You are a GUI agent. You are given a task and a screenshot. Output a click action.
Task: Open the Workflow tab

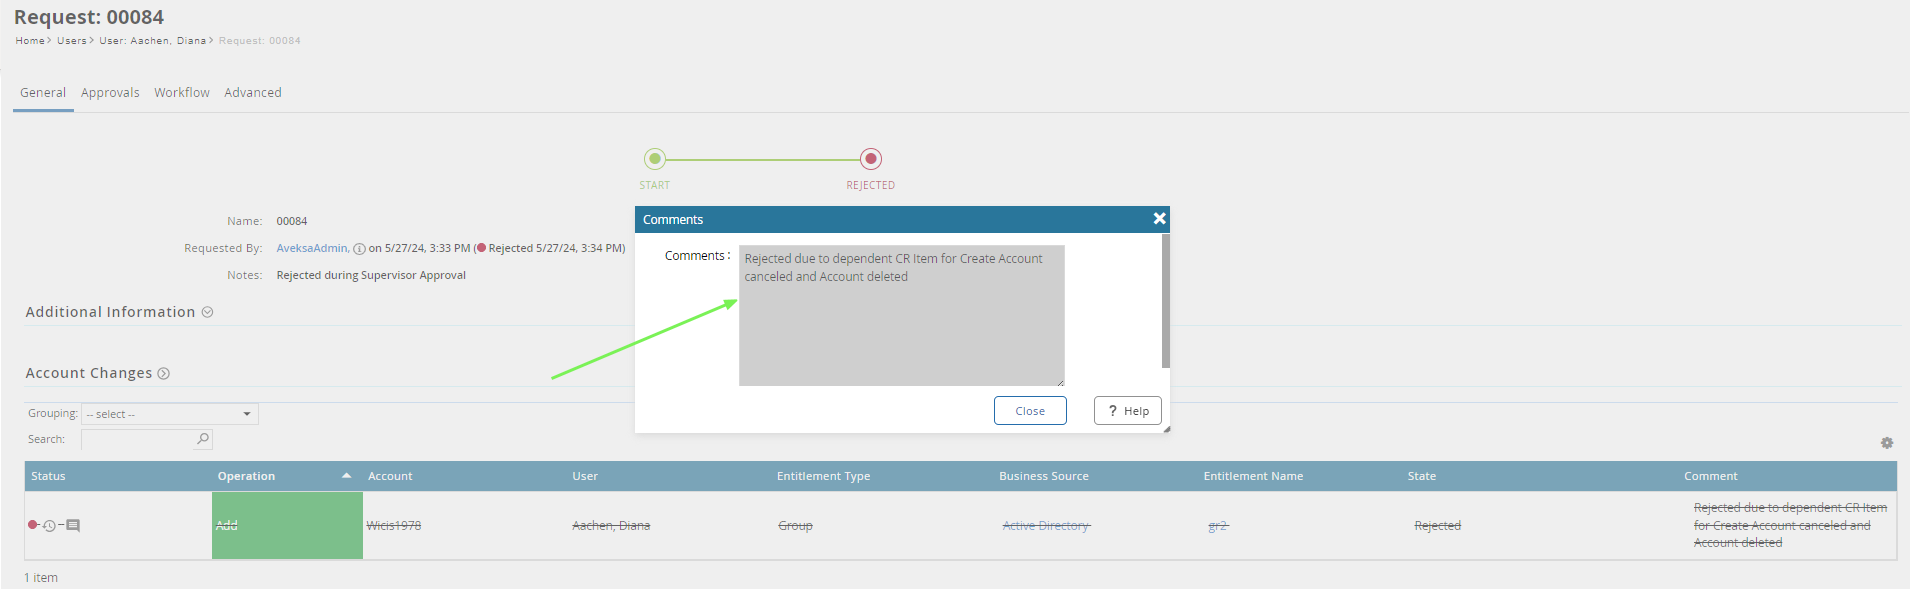click(182, 93)
